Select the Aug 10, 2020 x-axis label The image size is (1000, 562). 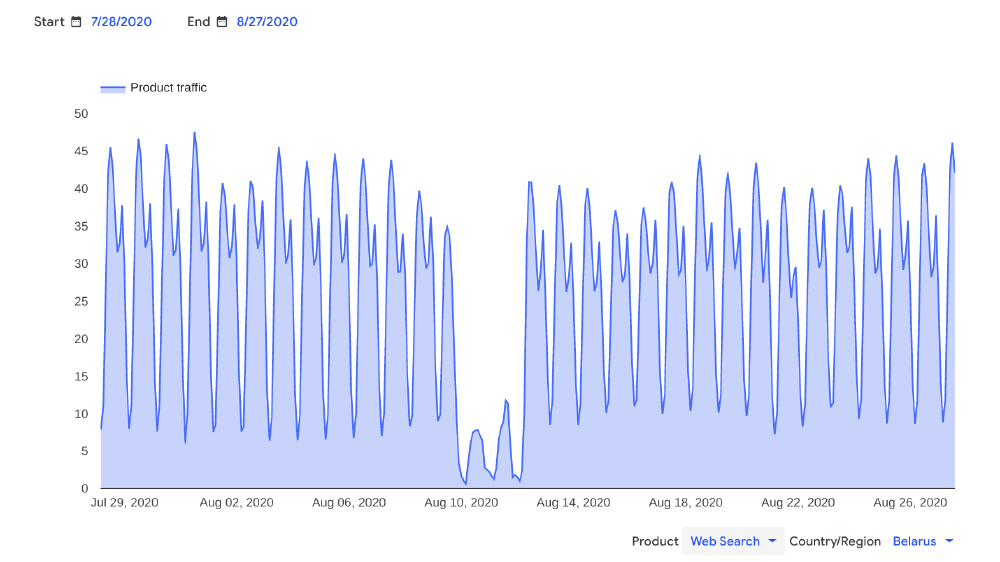(461, 503)
